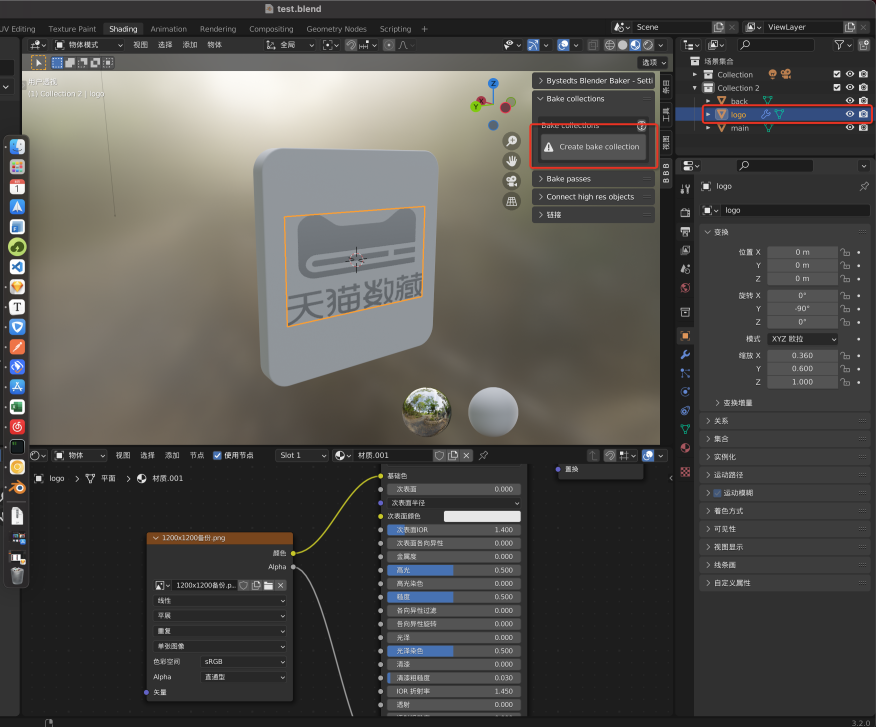
Task: Collapse Bake collections panel
Action: coord(593,99)
